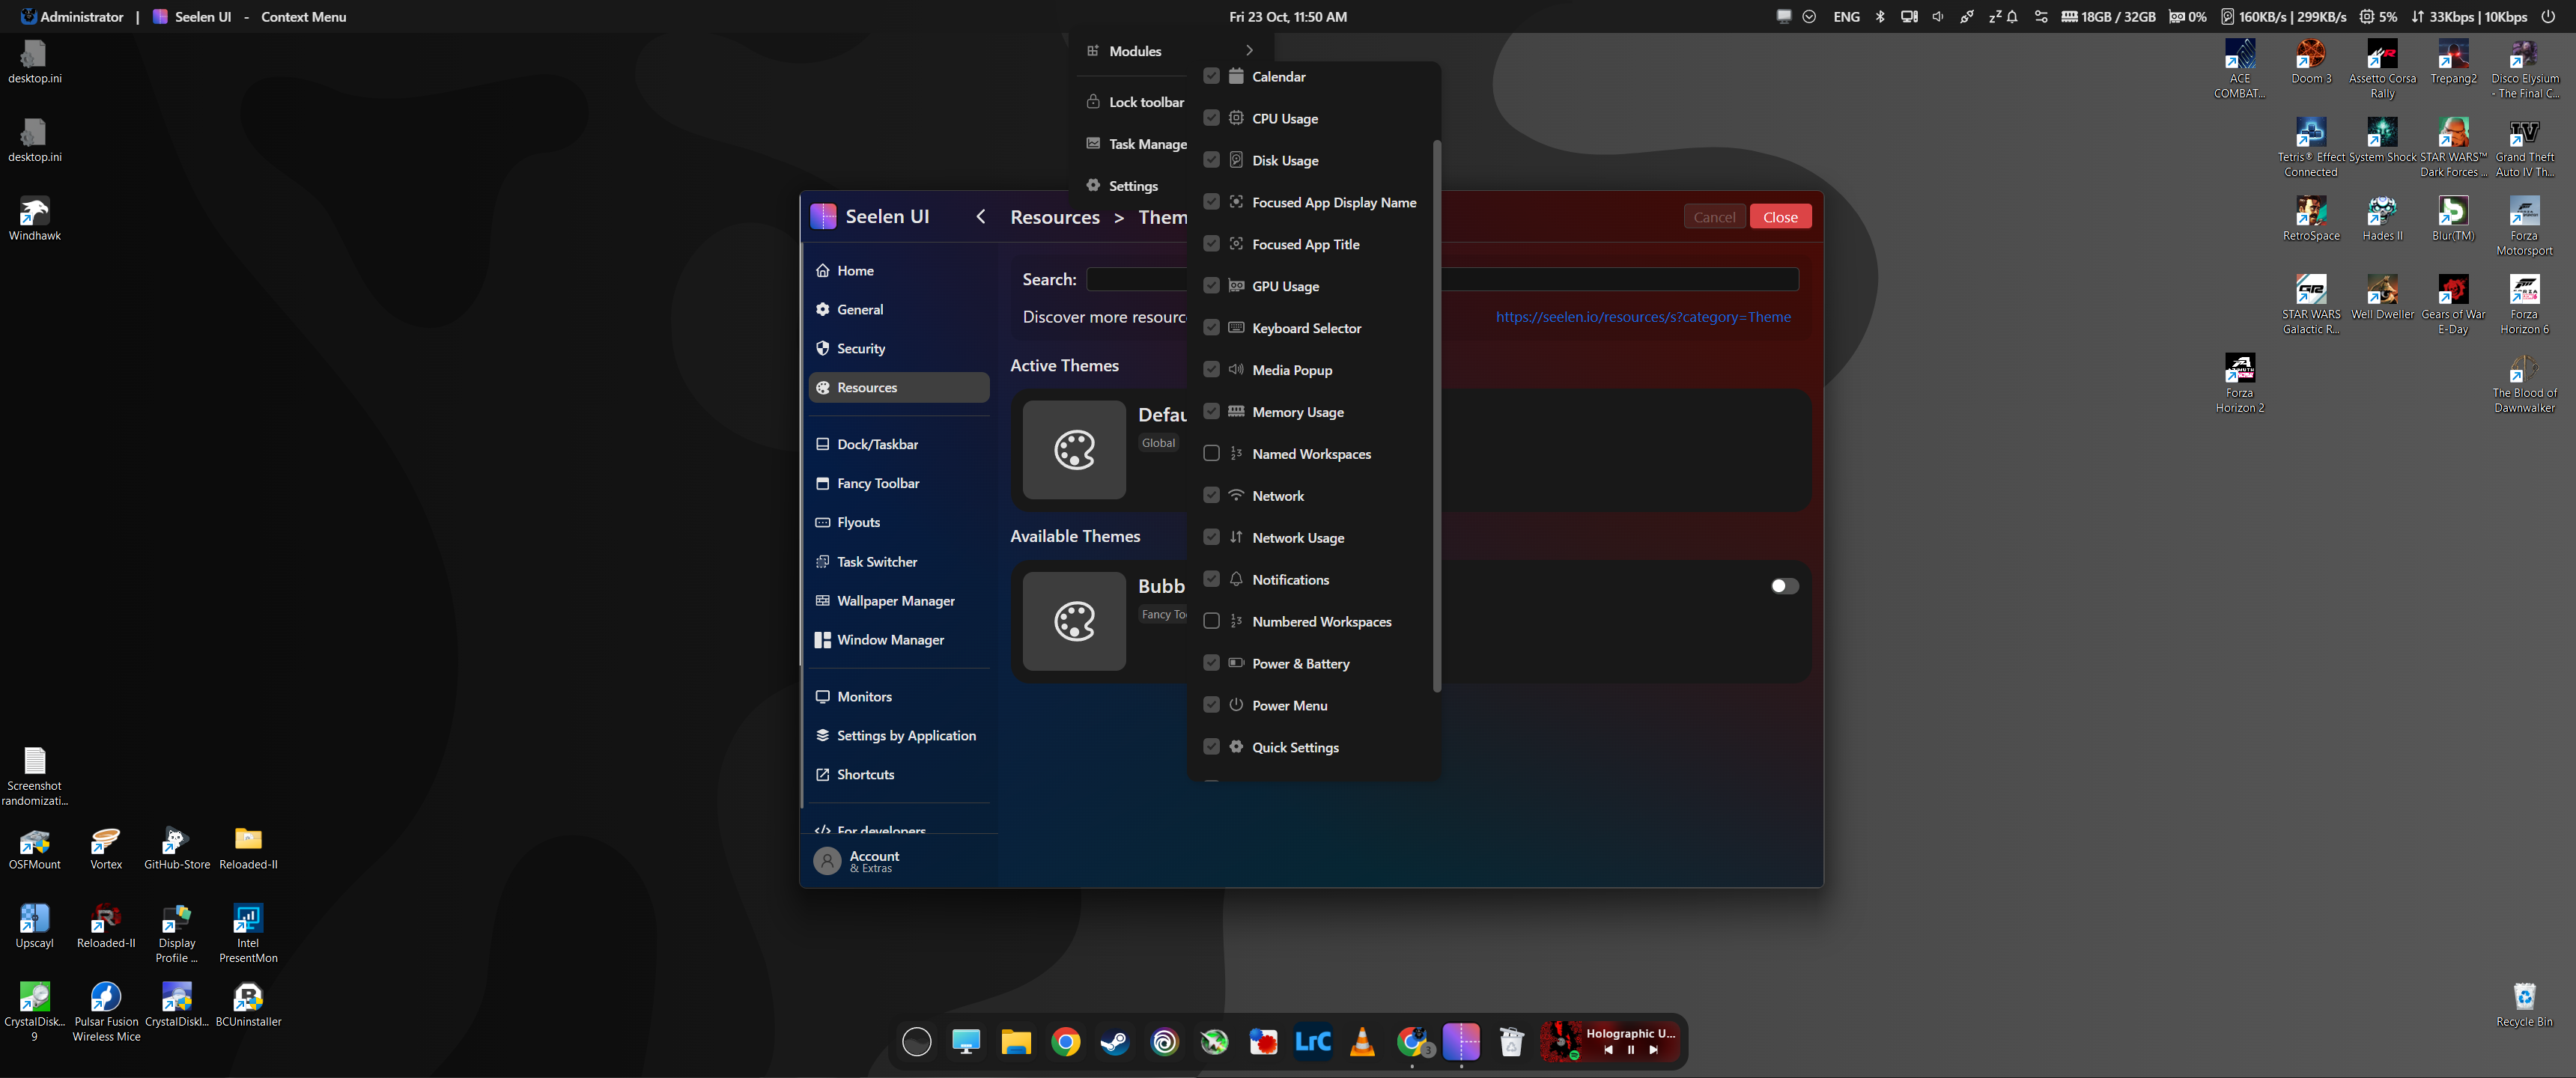Click the network usage 33Kbps indicator

2469,17
